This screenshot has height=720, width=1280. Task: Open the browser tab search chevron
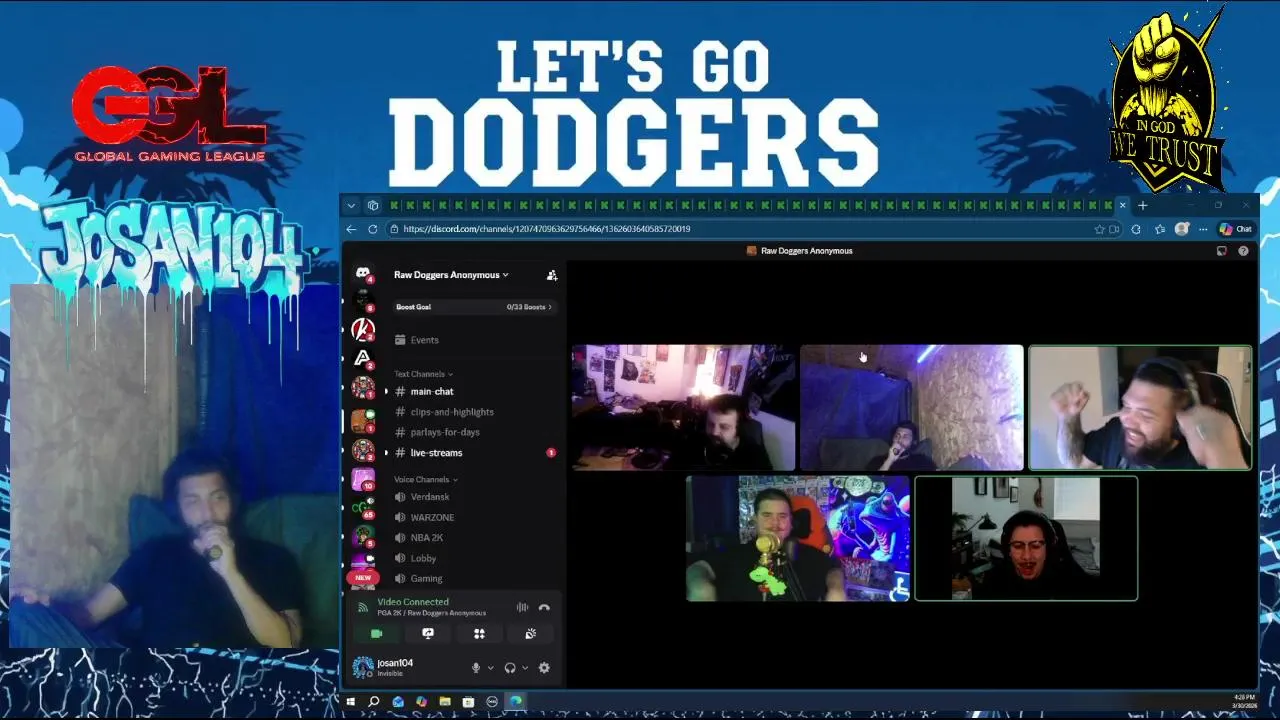351,205
